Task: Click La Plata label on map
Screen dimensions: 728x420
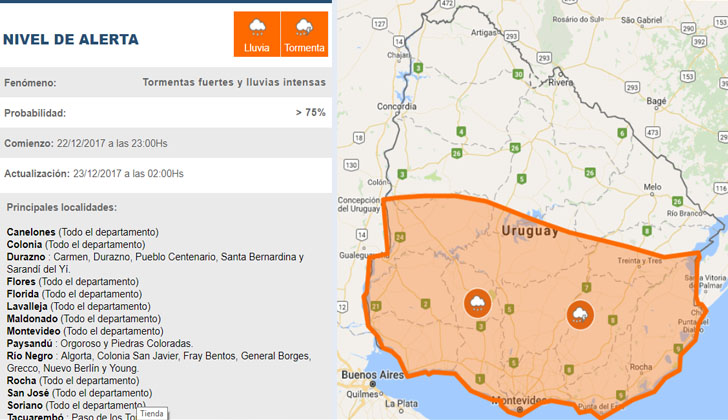Action: [x=401, y=404]
